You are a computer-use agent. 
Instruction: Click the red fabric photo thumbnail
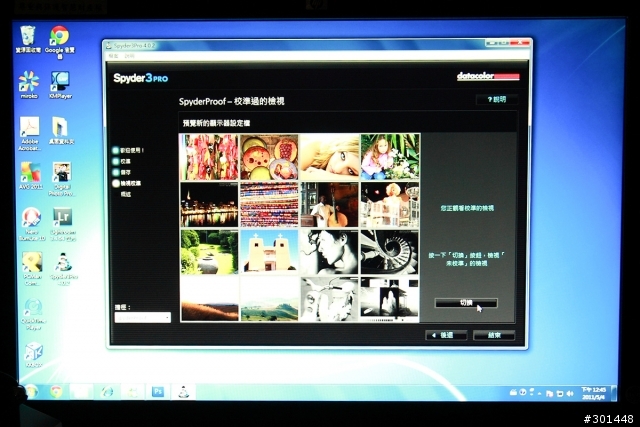pyautogui.click(x=209, y=157)
